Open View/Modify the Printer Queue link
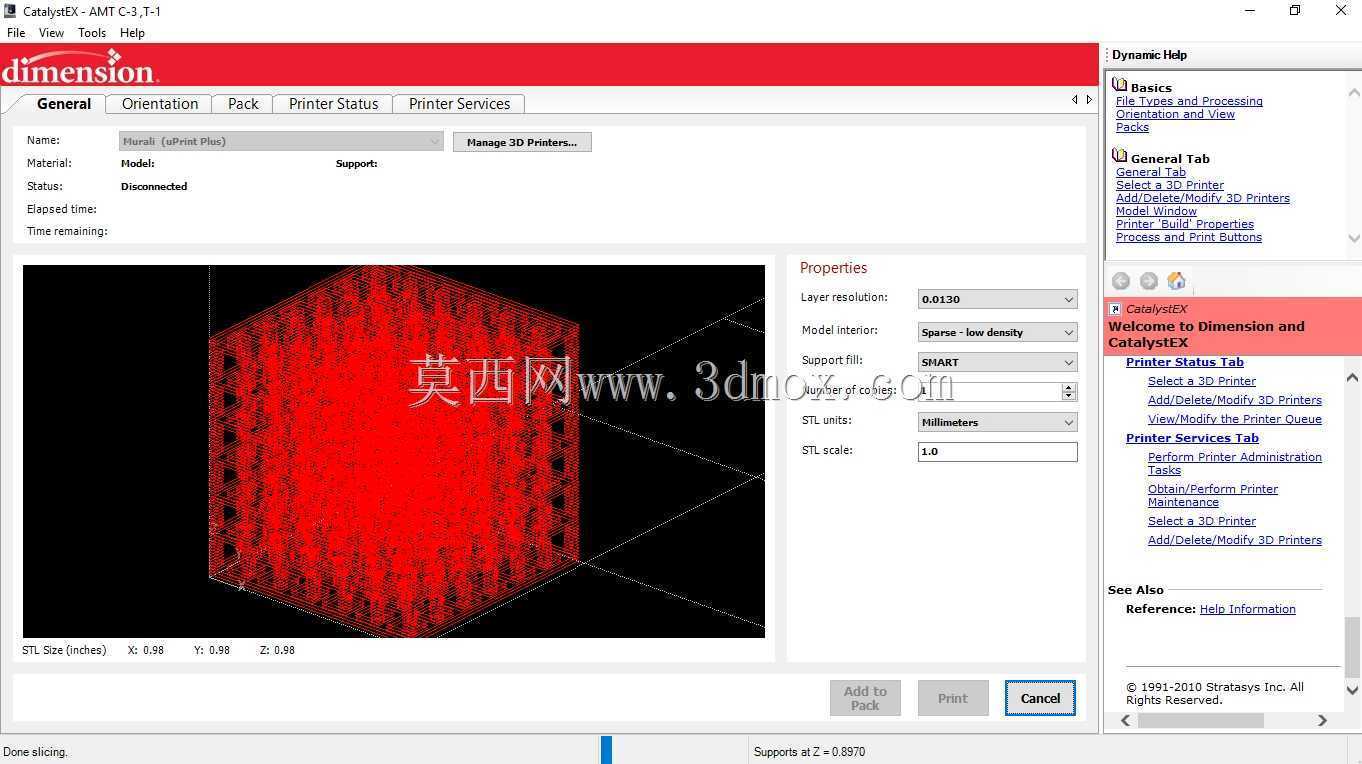Screen dimensions: 1362x764 [x=1235, y=419]
